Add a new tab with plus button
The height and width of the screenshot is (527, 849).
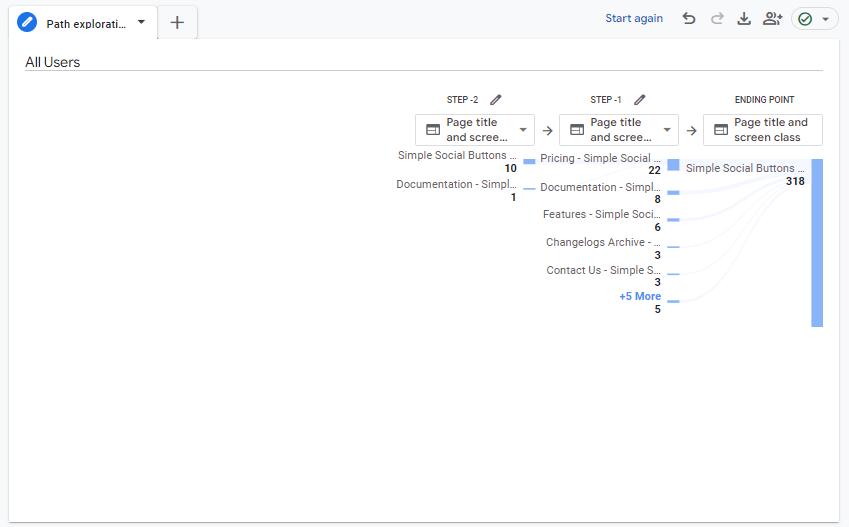(x=177, y=23)
